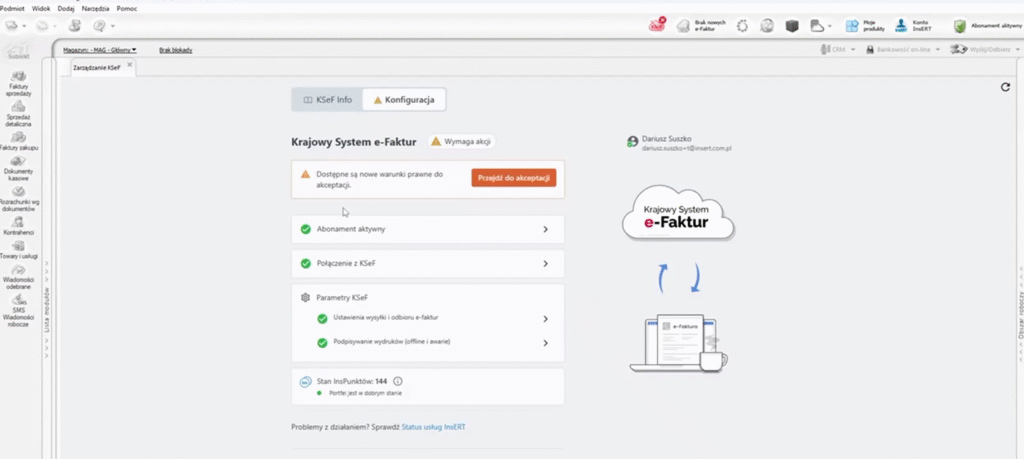Open the Bankowość on-line dropdown
1024x459 pixels.
click(x=906, y=49)
